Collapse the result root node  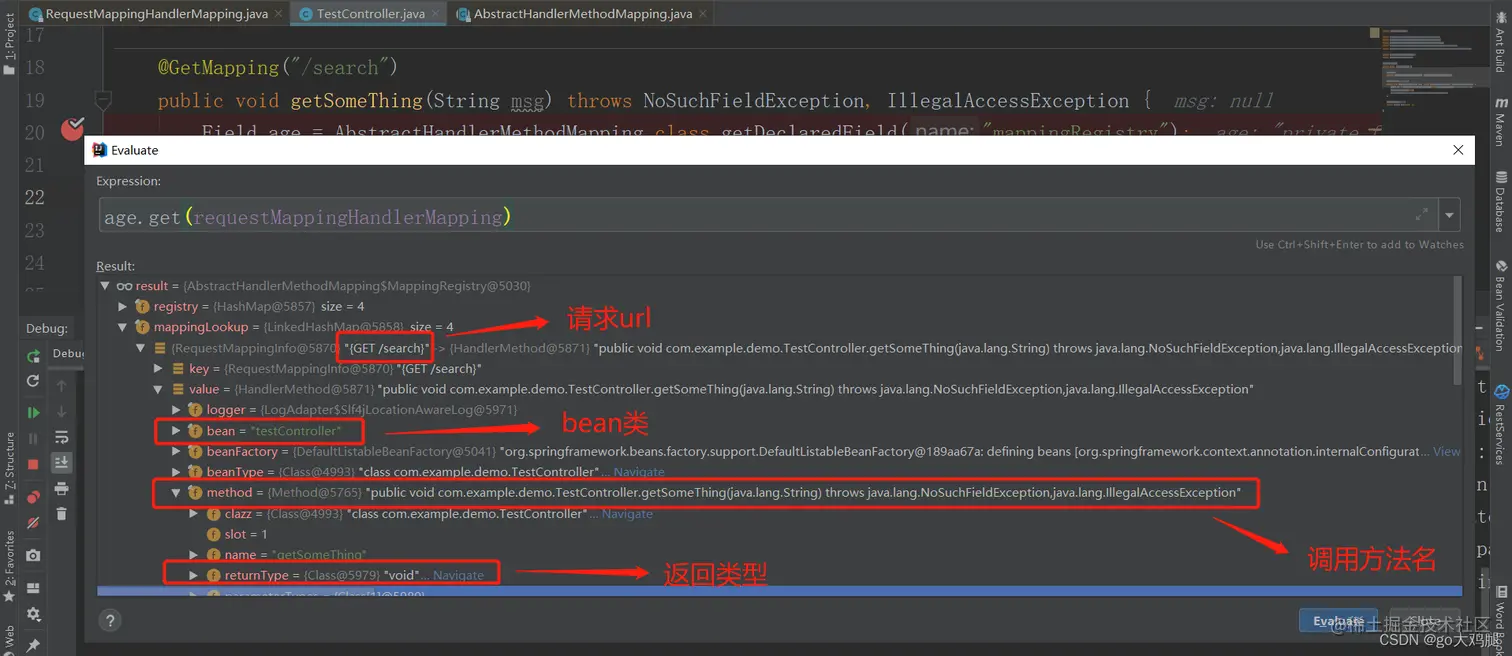pos(105,286)
